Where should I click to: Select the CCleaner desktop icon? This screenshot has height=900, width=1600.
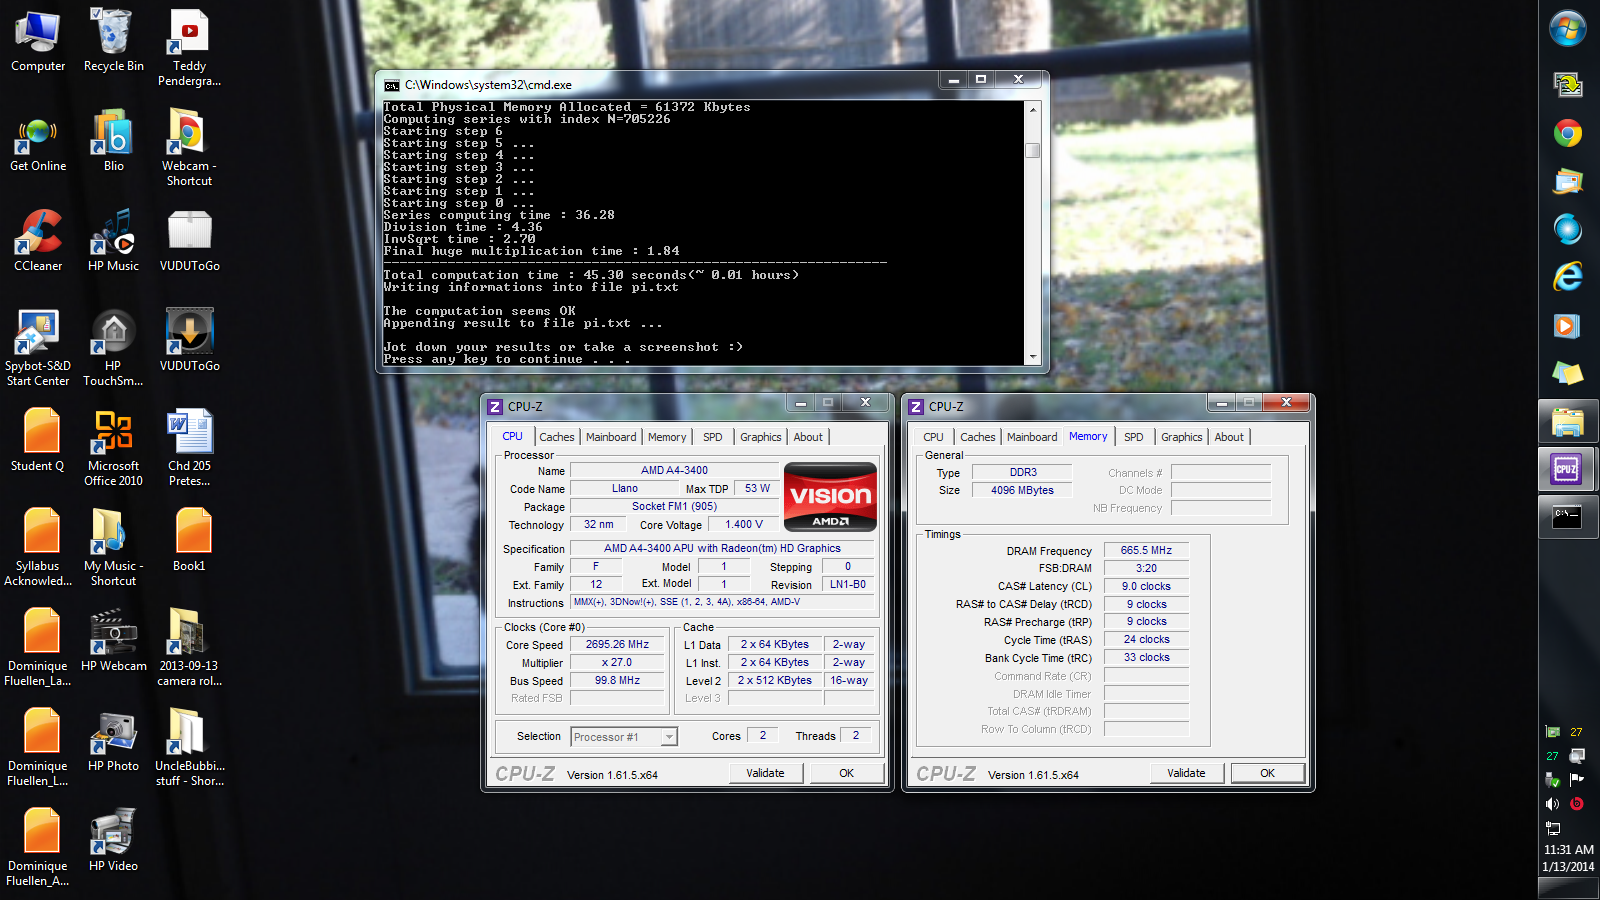tap(38, 241)
